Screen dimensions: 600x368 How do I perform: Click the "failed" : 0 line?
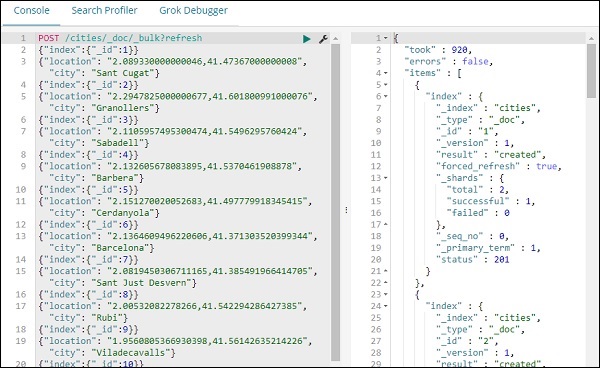click(x=478, y=213)
